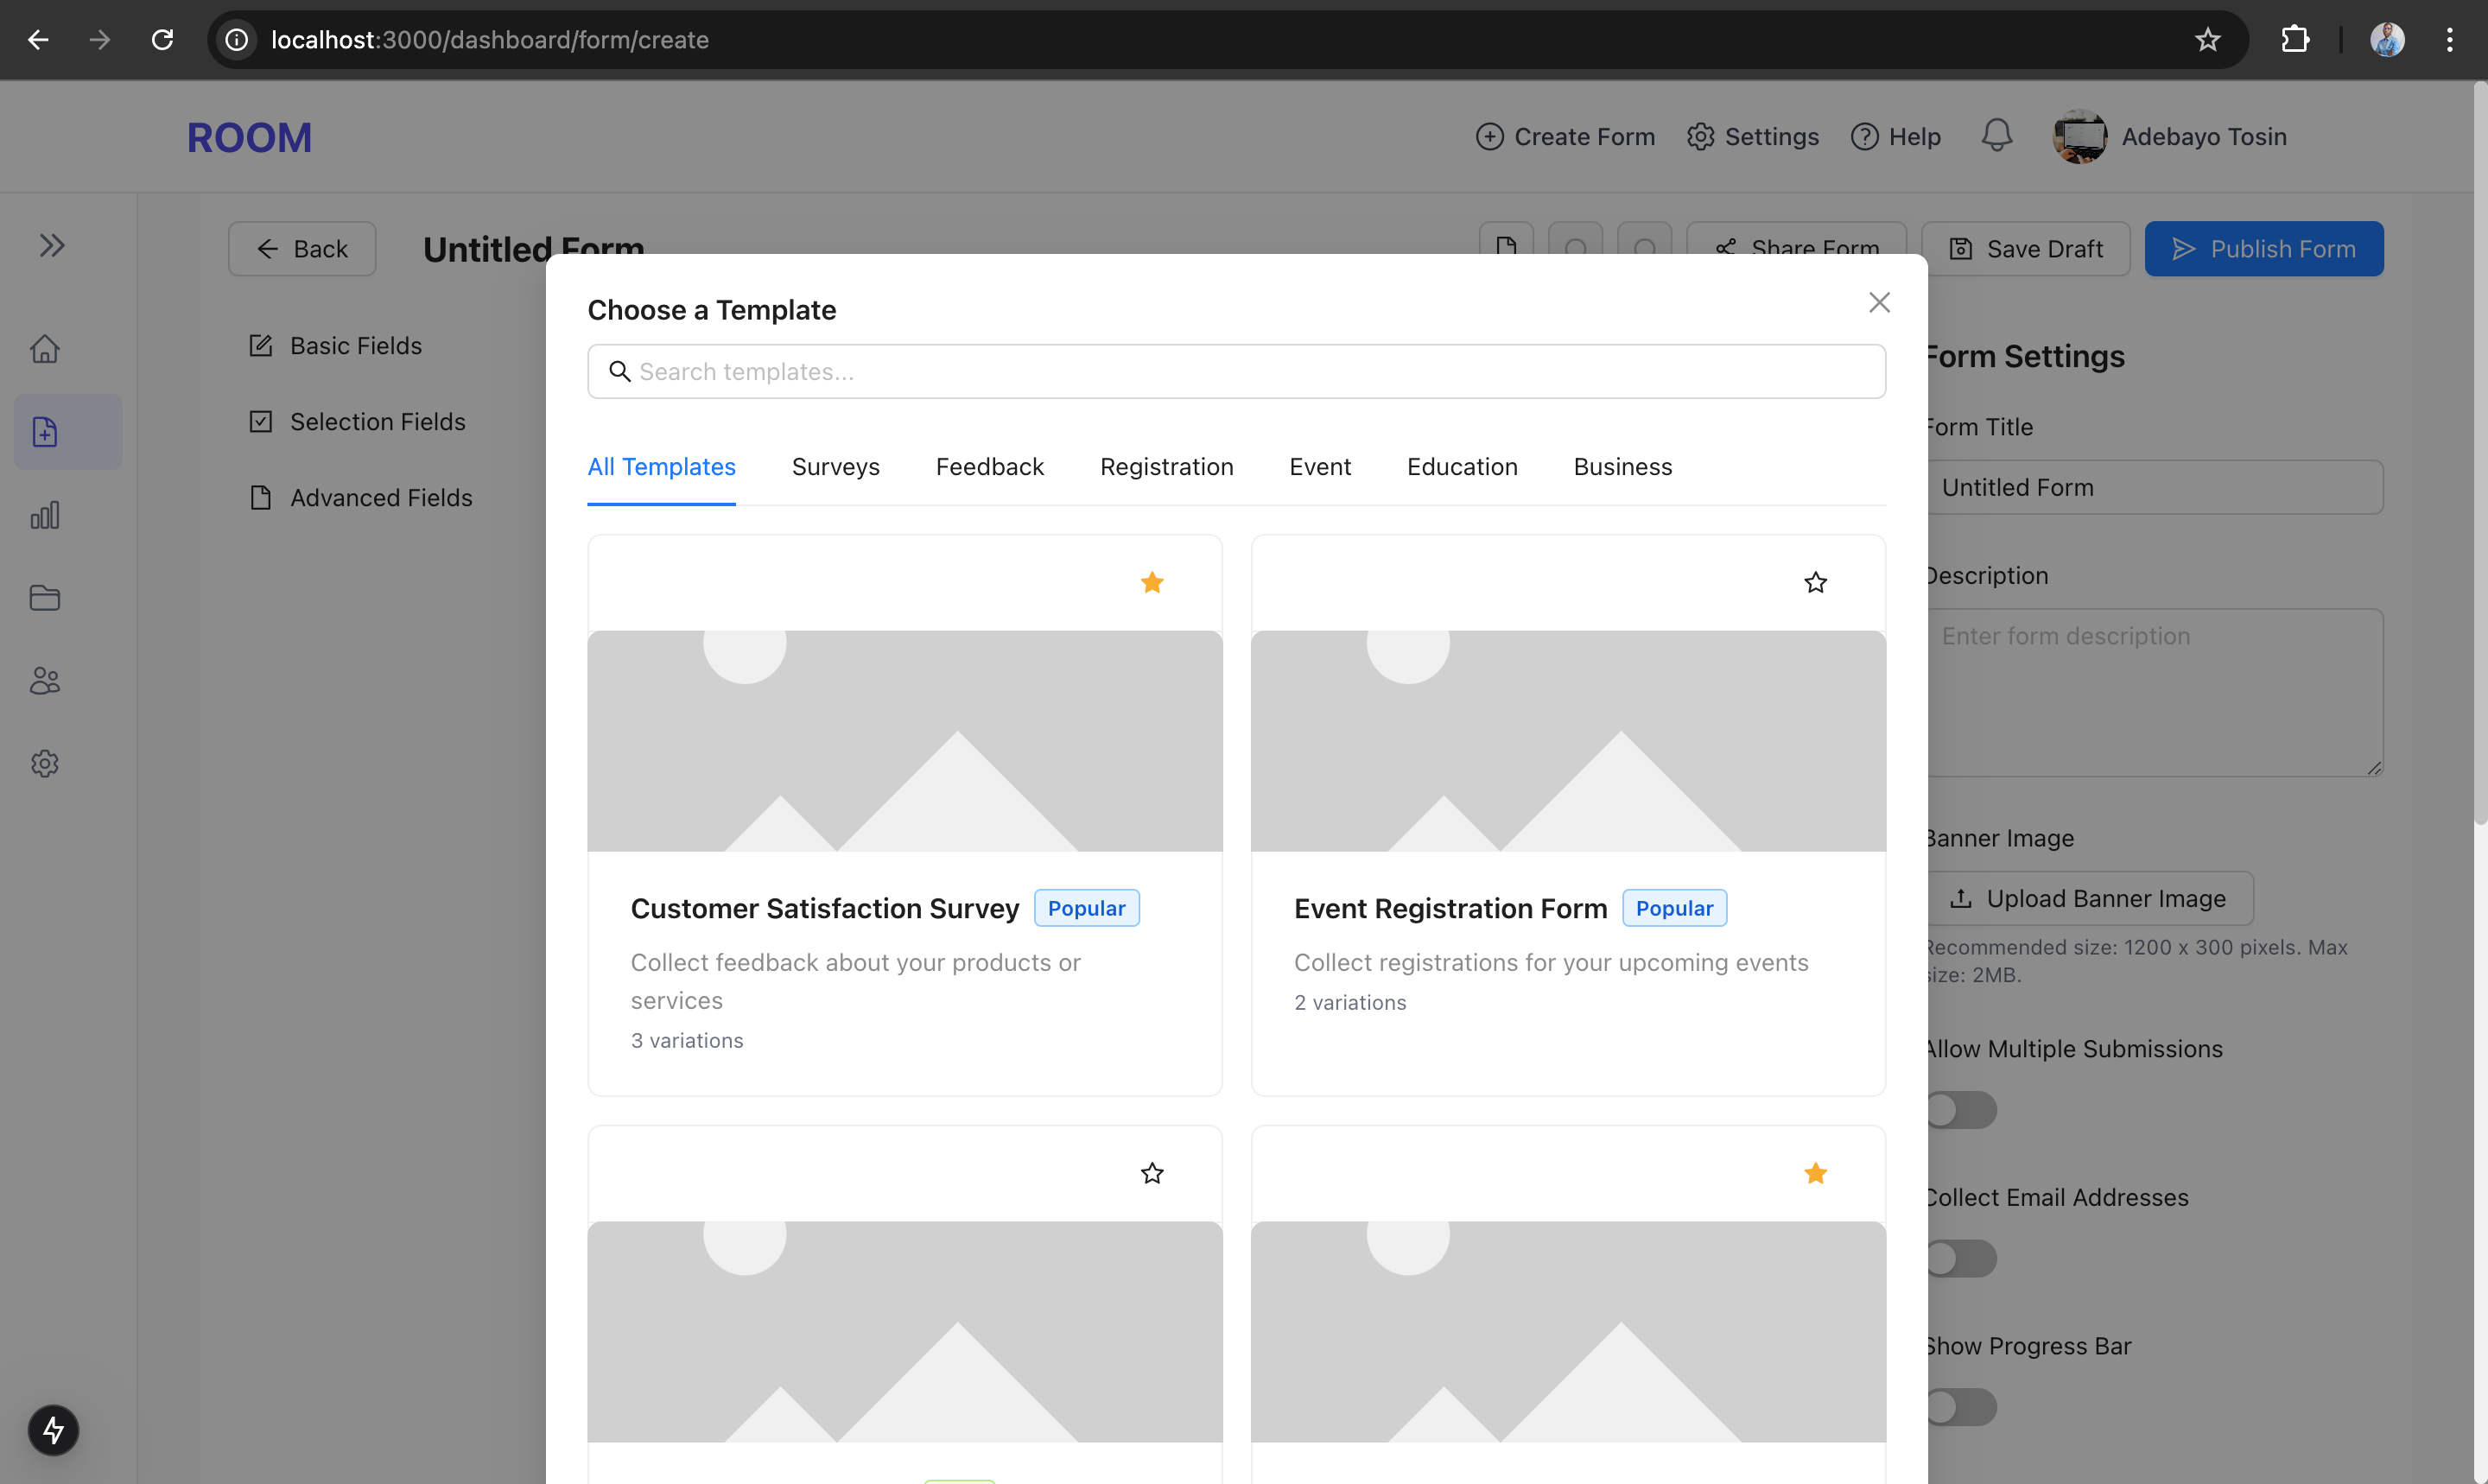This screenshot has width=2488, height=1484.
Task: Select Event Registration Form template thumbnail
Action: tap(1568, 741)
